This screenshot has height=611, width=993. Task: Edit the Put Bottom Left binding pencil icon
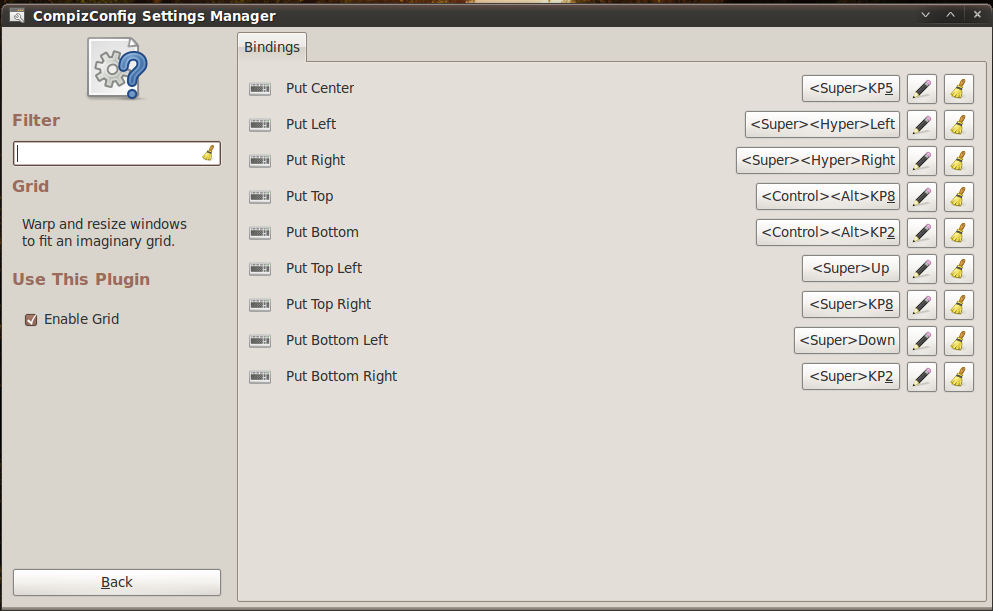pyautogui.click(x=921, y=341)
